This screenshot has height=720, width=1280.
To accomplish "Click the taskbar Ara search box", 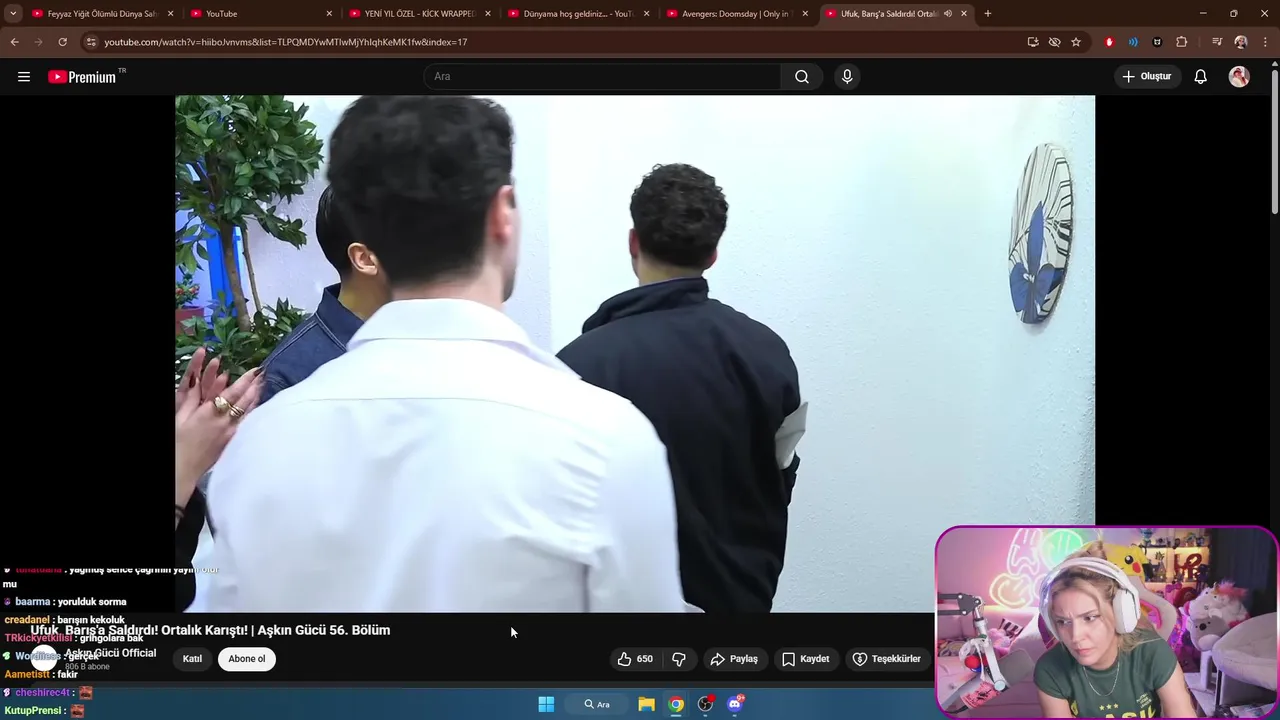I will tap(597, 704).
